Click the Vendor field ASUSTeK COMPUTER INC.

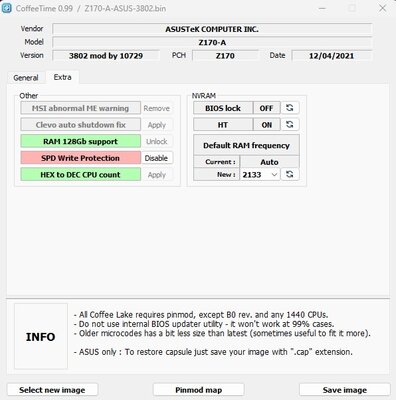click(212, 29)
